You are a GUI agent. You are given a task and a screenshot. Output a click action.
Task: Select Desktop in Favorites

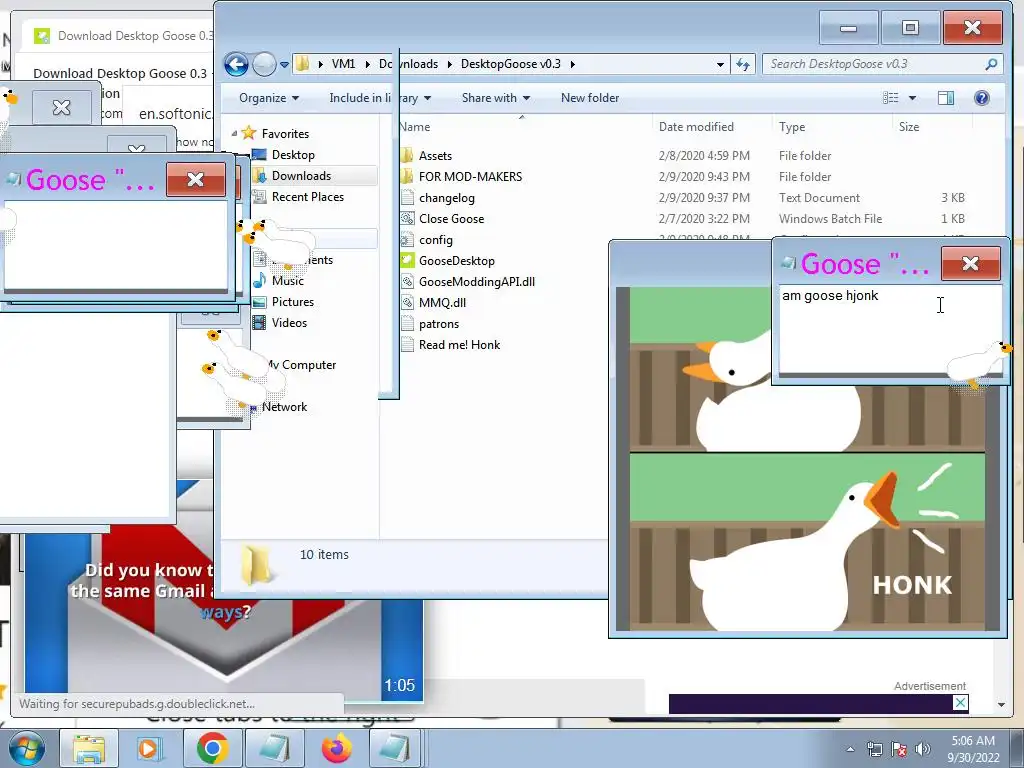pos(293,155)
